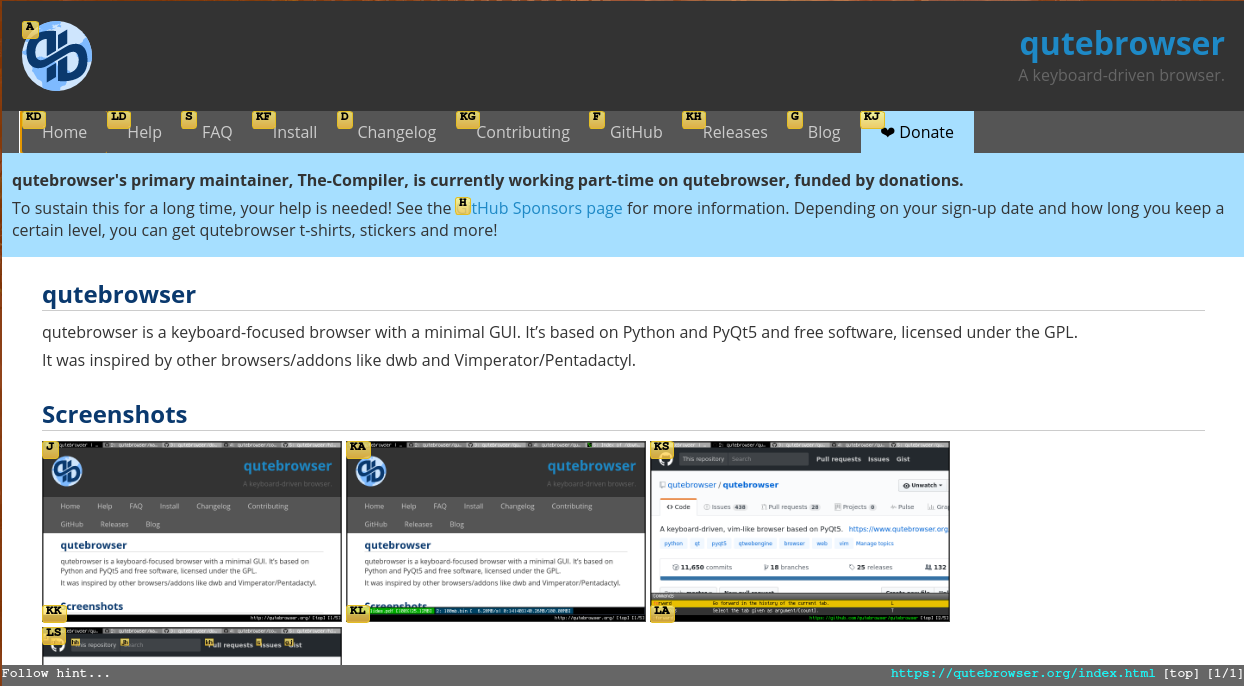Click the '[1/1]' tab count indicator
1244x686 pixels.
[1225, 674]
